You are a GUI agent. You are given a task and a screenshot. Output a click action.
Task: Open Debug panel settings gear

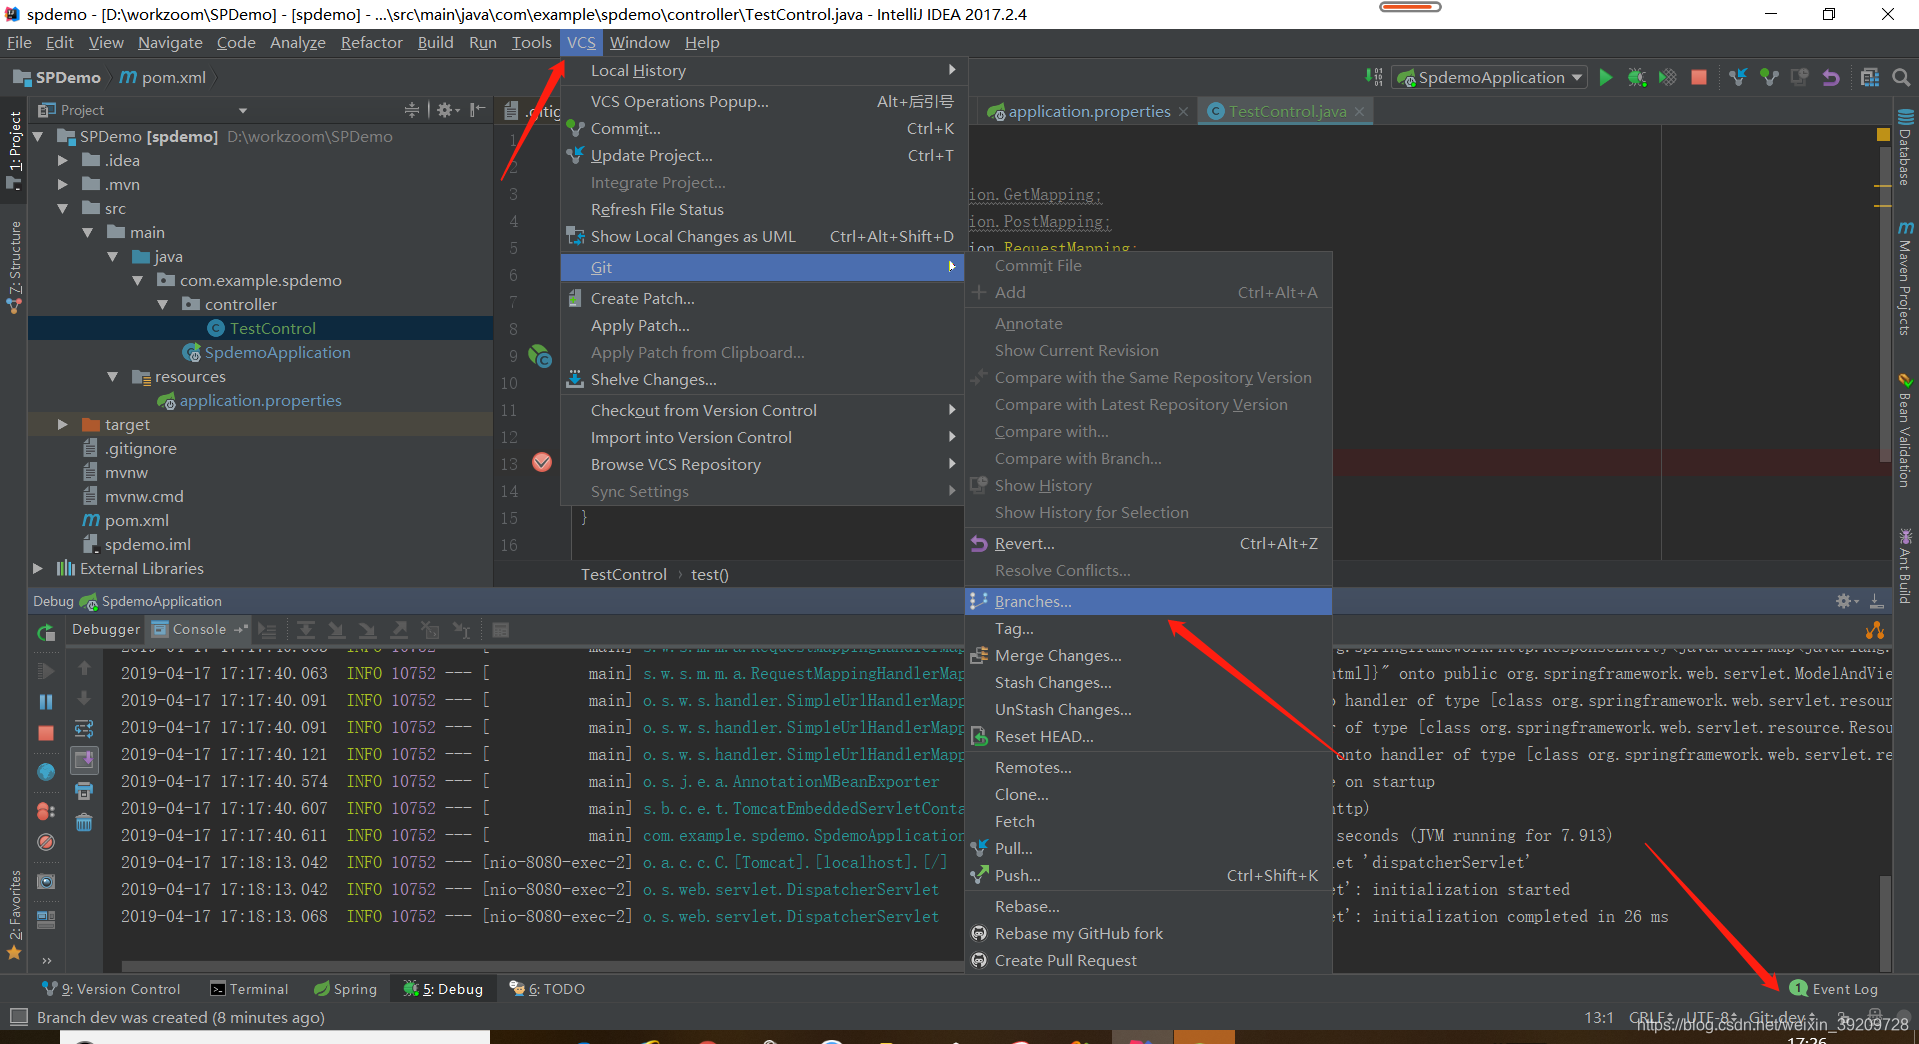click(1843, 601)
